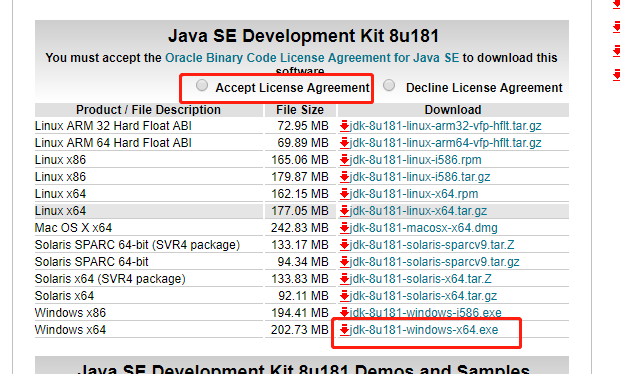
Task: Click download arrow icon beside solaris-x64.tar.gz
Action: tap(344, 296)
